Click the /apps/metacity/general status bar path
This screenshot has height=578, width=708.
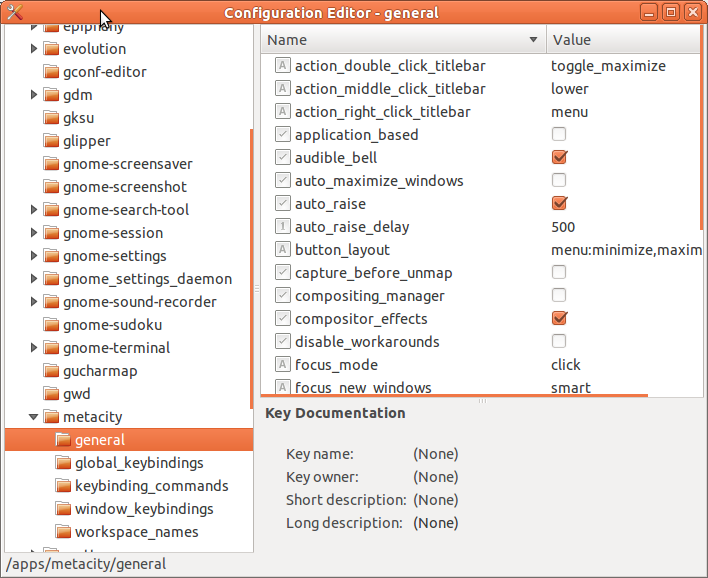point(86,564)
